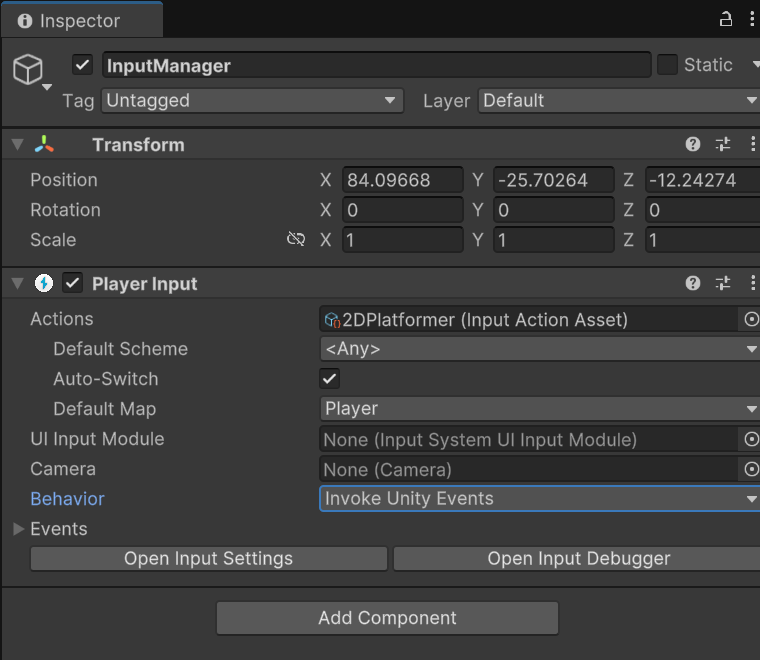Enable the Static checkbox
Viewport: 760px width, 660px height.
tap(667, 65)
